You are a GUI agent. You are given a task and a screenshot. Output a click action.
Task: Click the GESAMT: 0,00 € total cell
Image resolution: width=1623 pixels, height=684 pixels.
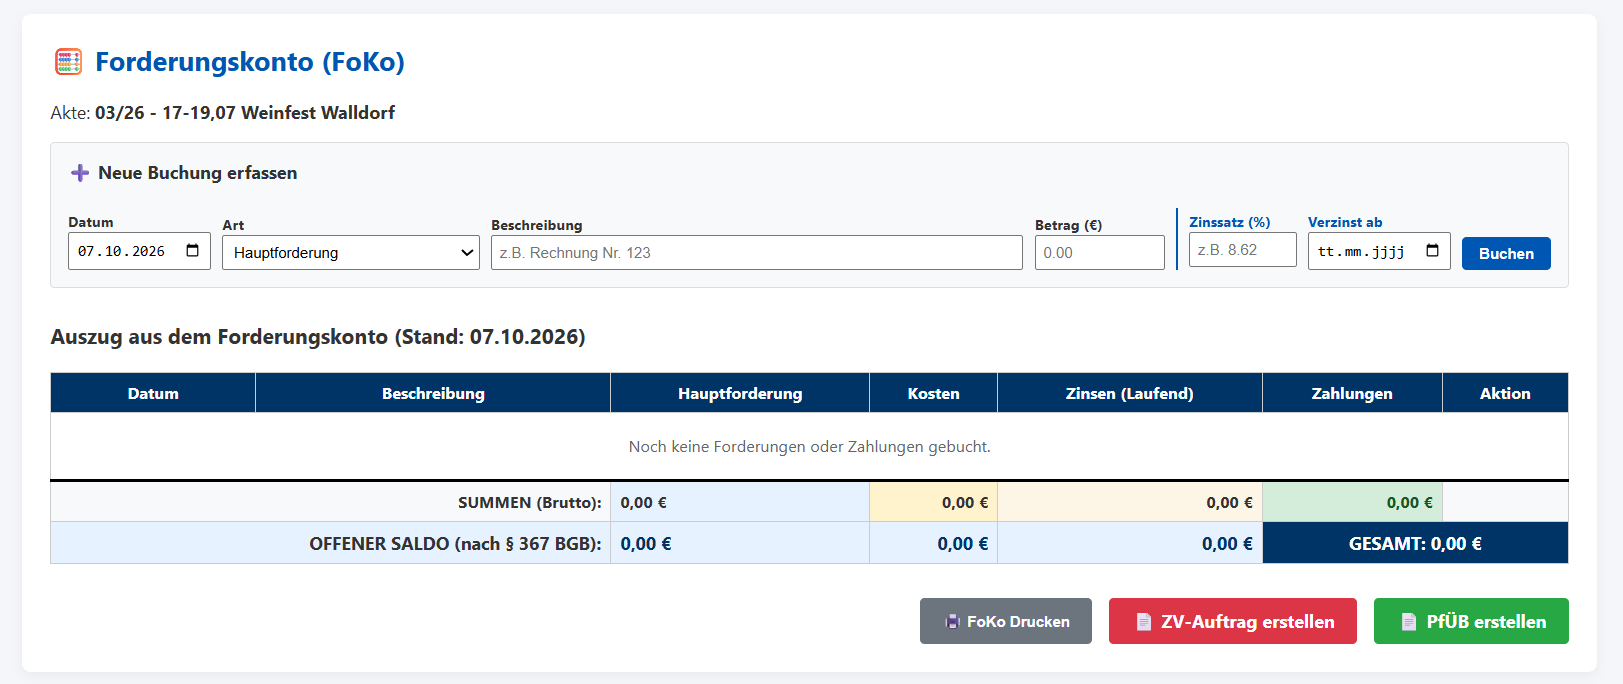(x=1415, y=543)
